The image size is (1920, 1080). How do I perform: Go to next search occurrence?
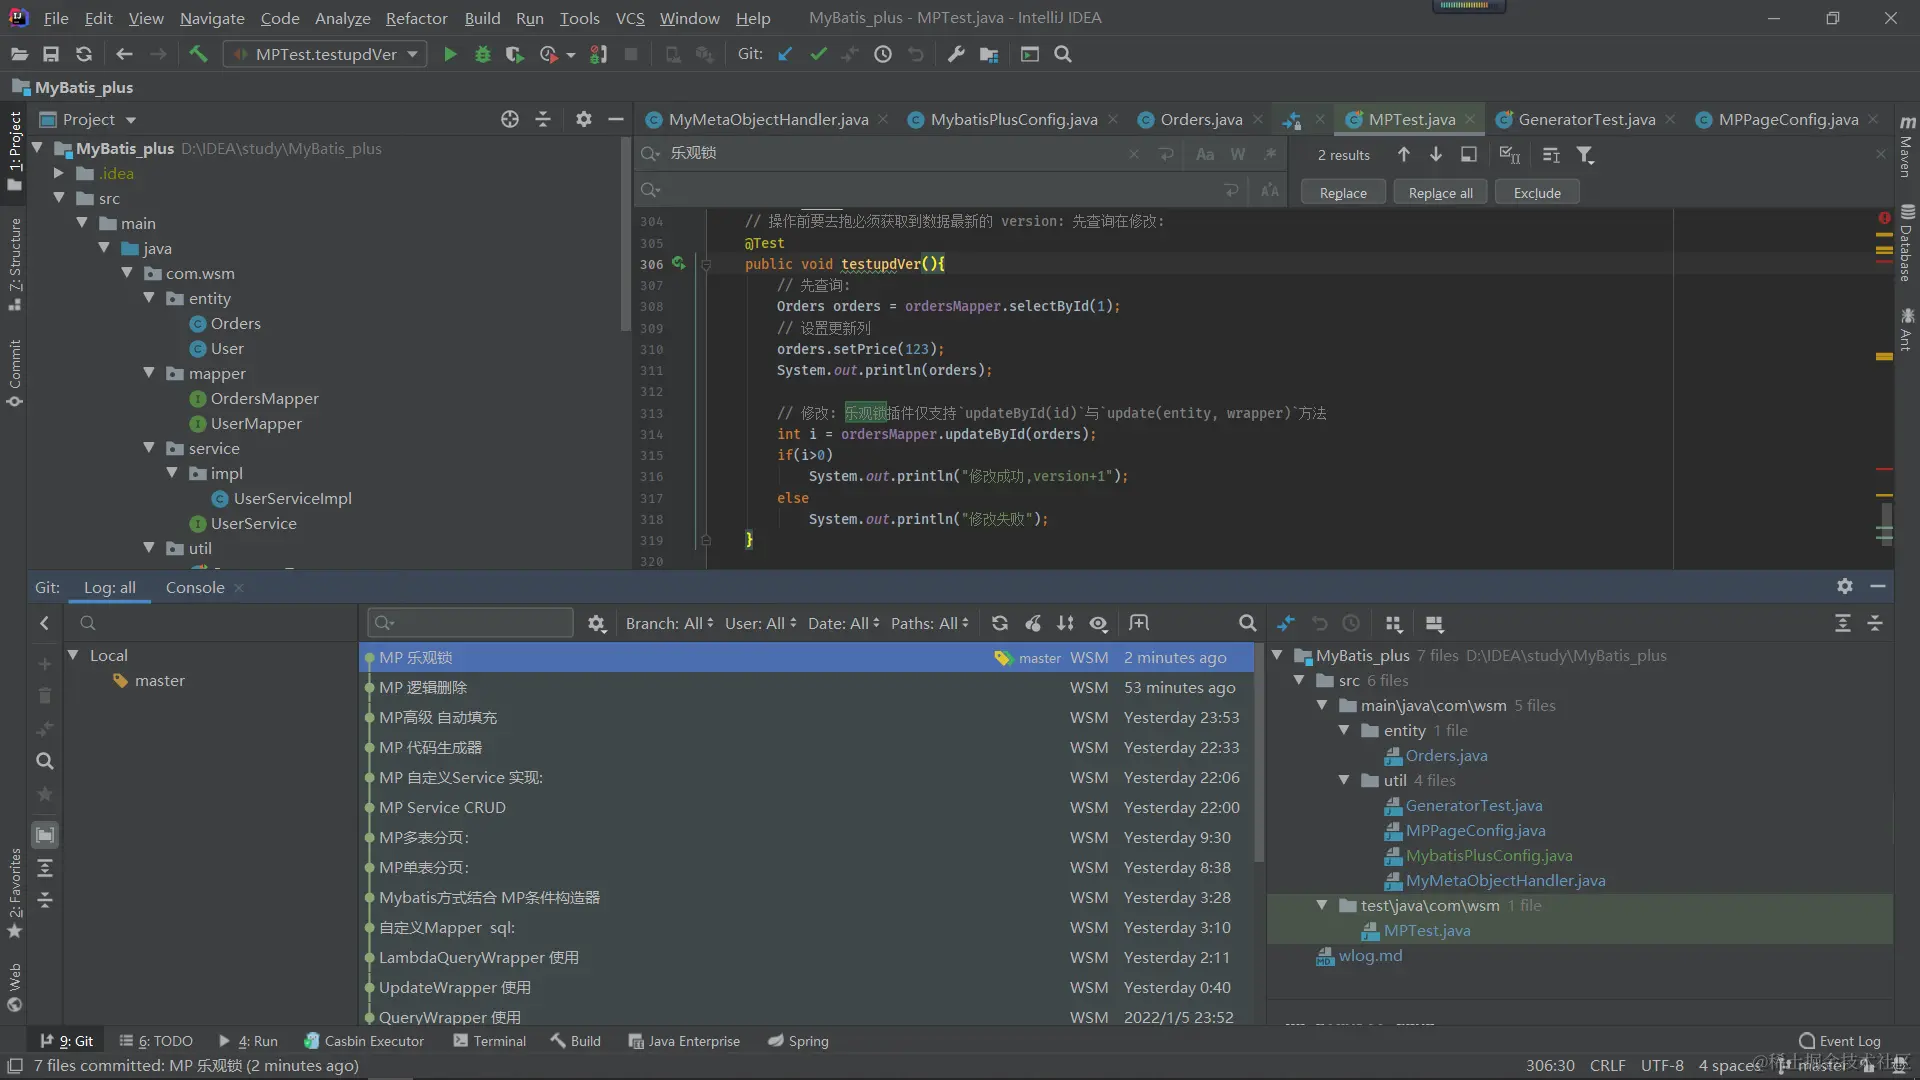[x=1436, y=155]
